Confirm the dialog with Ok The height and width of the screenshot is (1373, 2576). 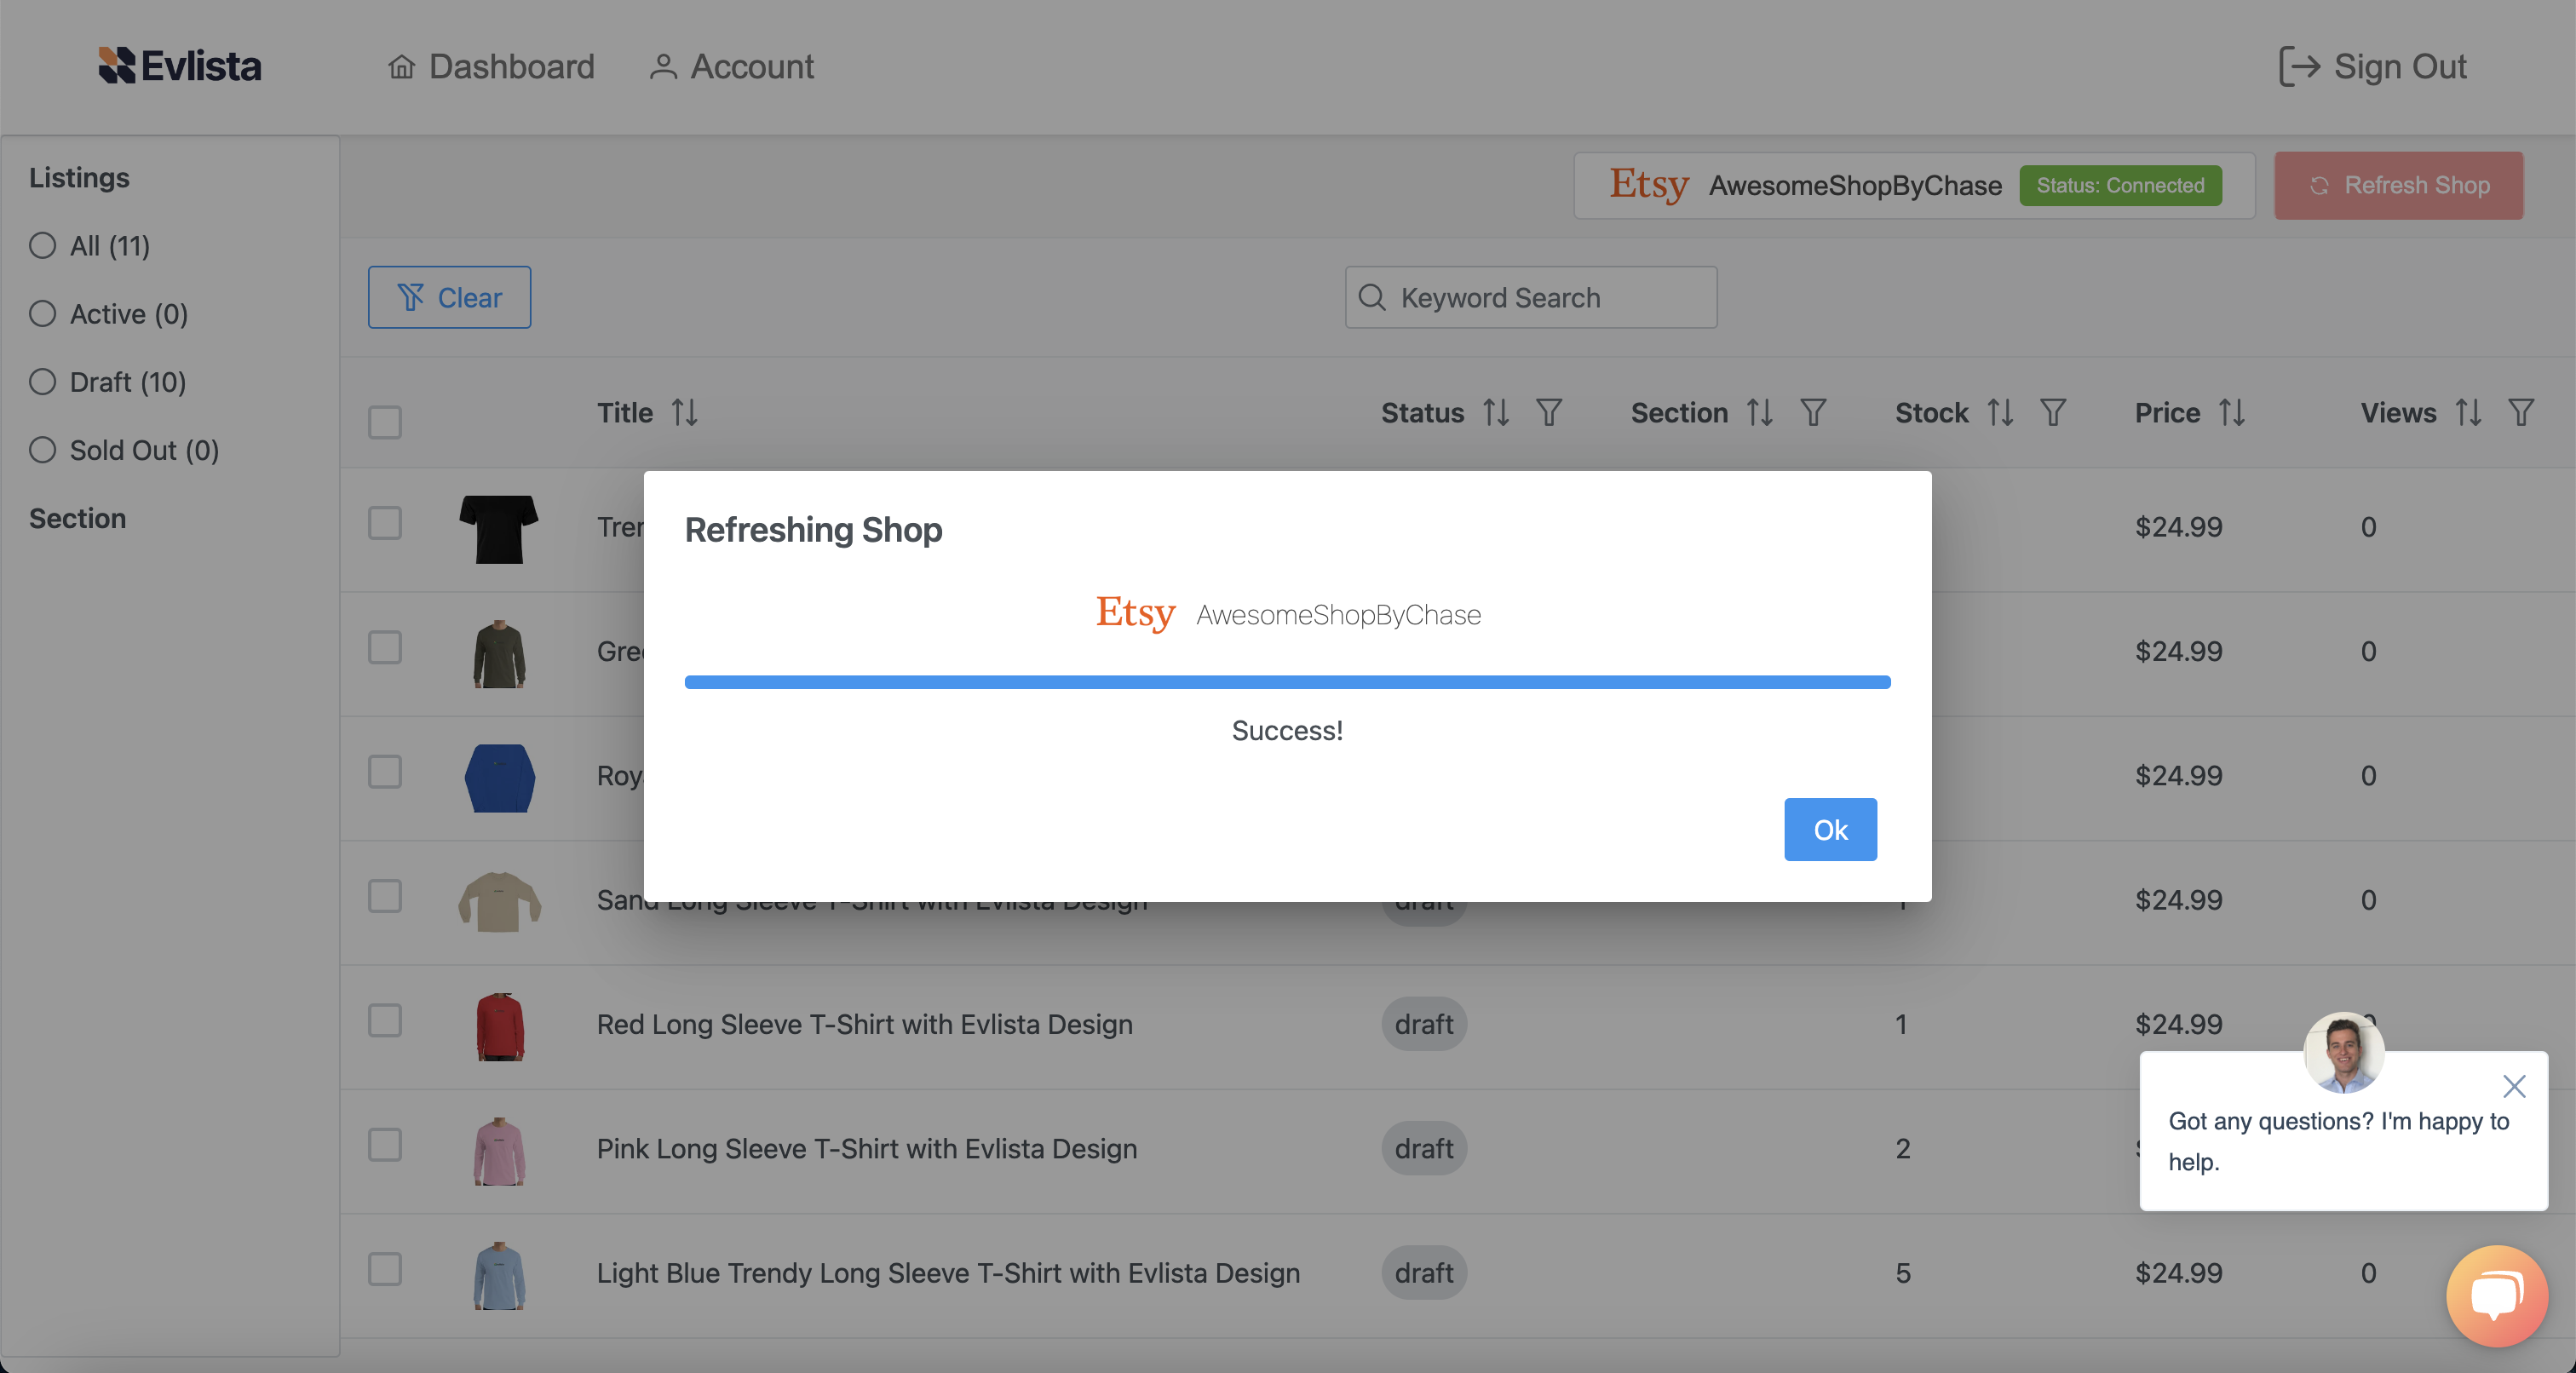point(1830,829)
